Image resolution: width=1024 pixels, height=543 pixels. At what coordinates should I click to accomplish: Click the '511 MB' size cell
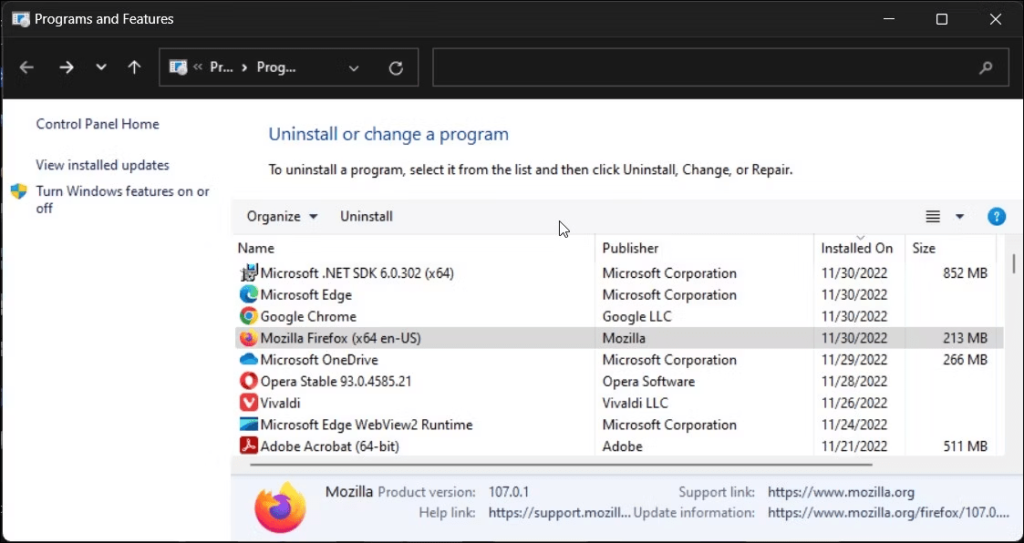coord(965,446)
